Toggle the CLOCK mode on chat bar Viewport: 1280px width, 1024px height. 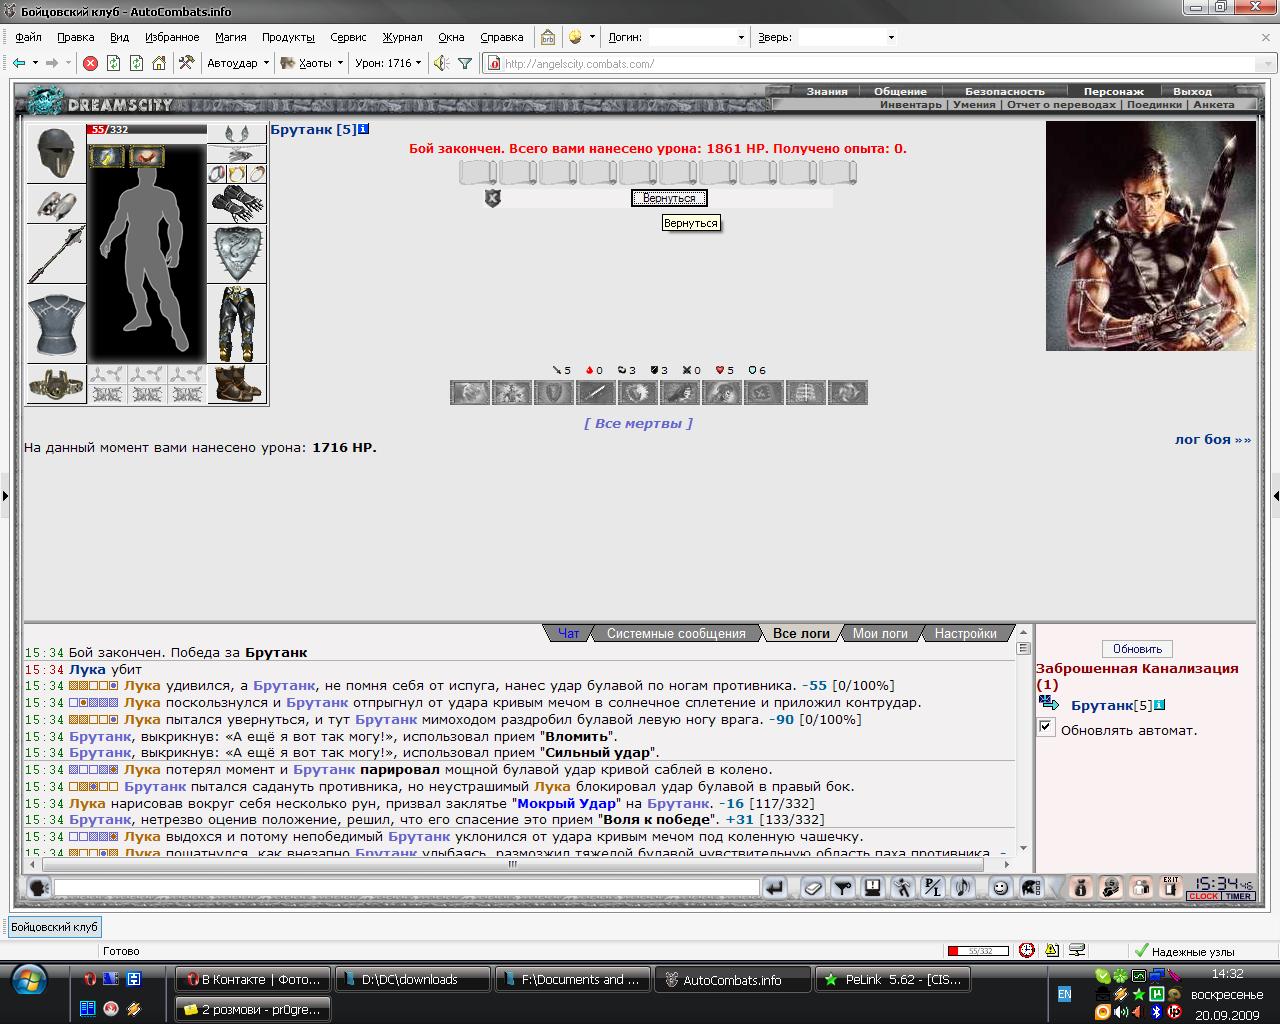[x=1203, y=896]
